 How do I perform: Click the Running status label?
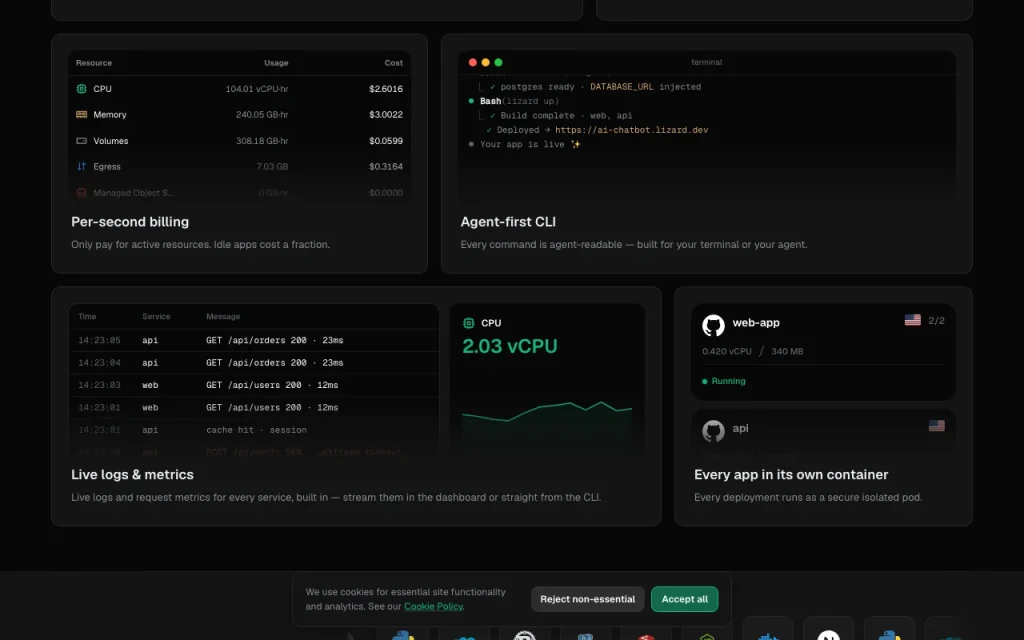tap(728, 381)
